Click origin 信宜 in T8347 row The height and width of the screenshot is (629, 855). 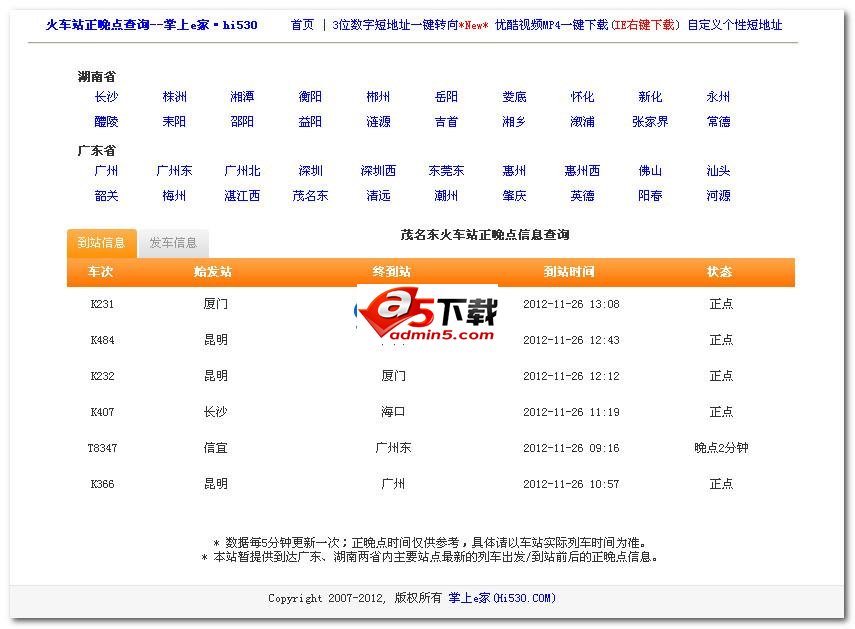pos(215,448)
